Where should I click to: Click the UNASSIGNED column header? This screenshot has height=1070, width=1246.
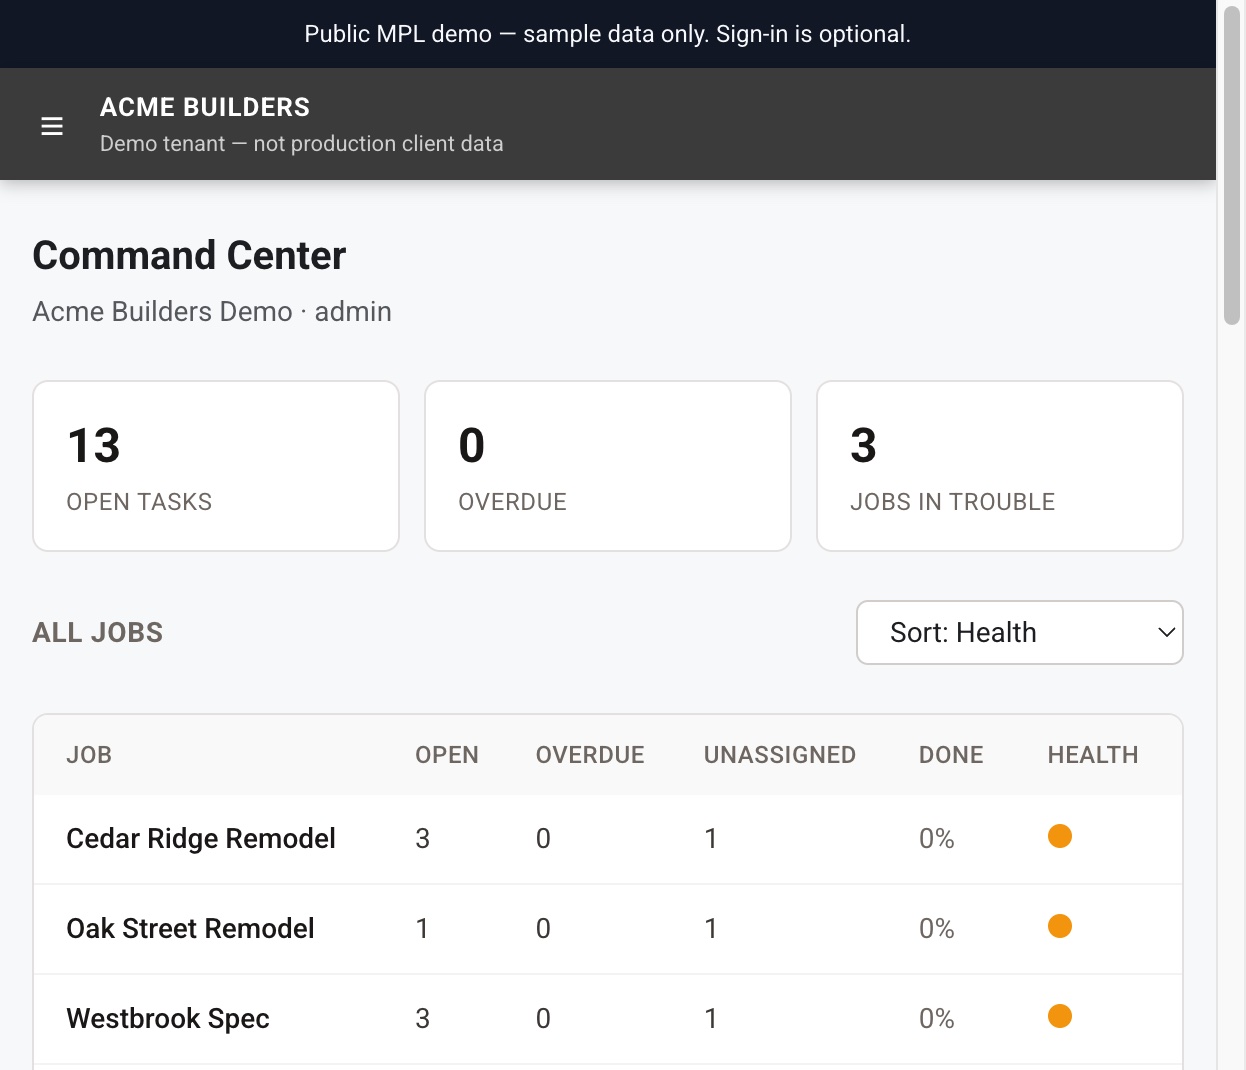click(780, 755)
